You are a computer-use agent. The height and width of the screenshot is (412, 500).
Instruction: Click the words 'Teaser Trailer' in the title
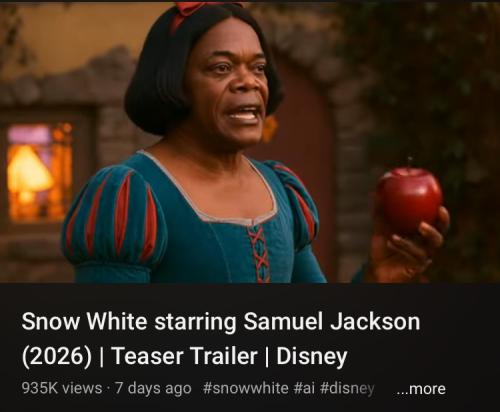185,356
